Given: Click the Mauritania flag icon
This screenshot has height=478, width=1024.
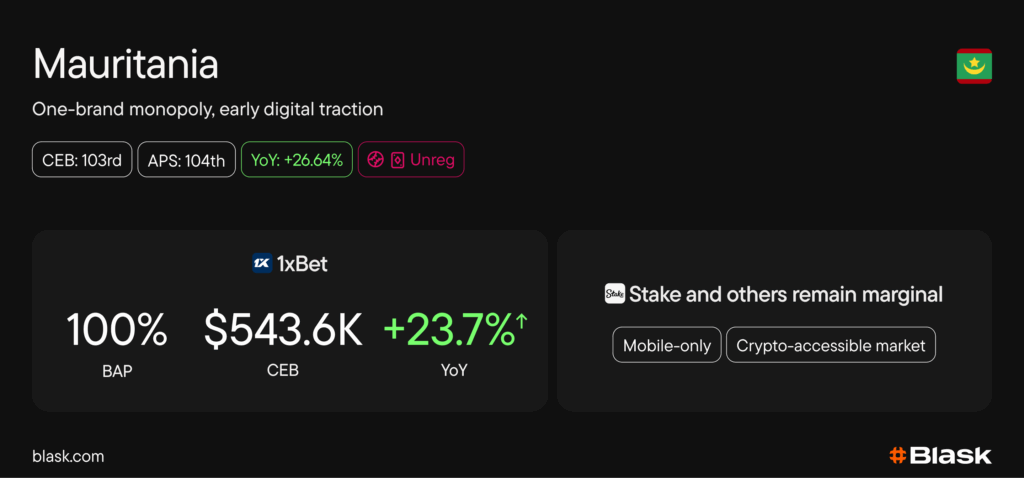Looking at the screenshot, I should pyautogui.click(x=973, y=66).
